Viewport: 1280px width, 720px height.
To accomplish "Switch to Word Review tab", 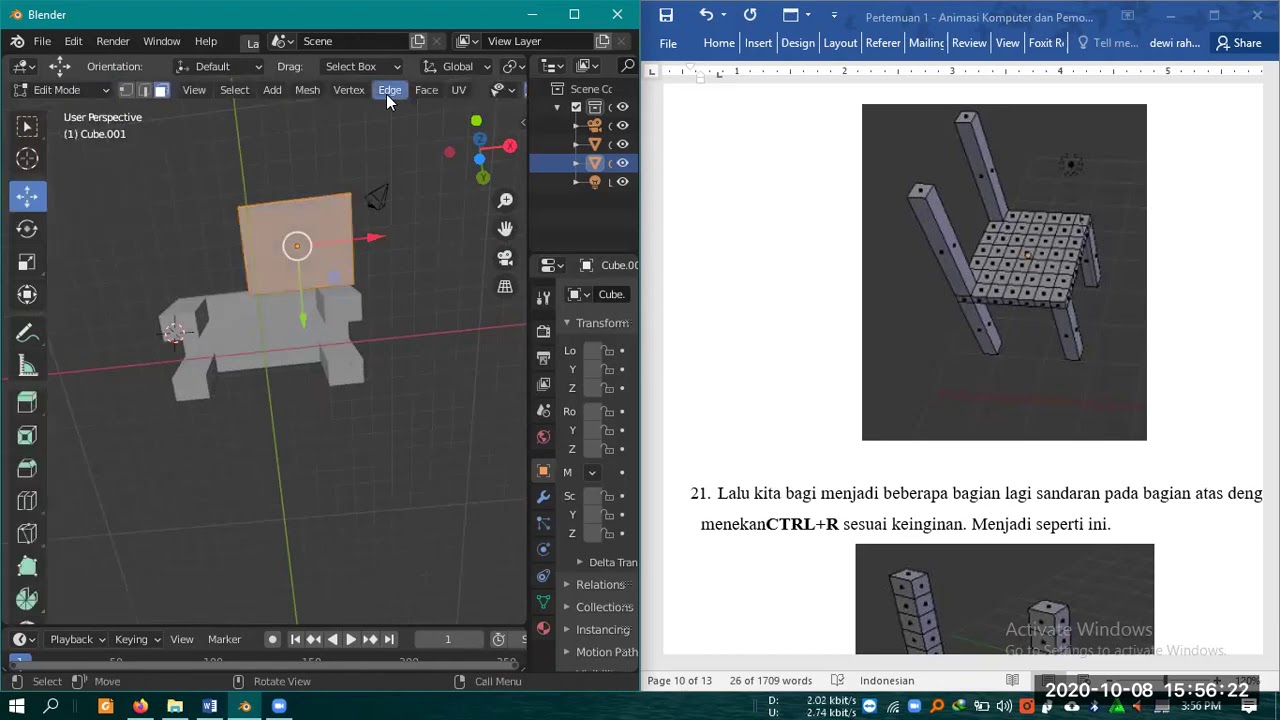I will click(969, 43).
